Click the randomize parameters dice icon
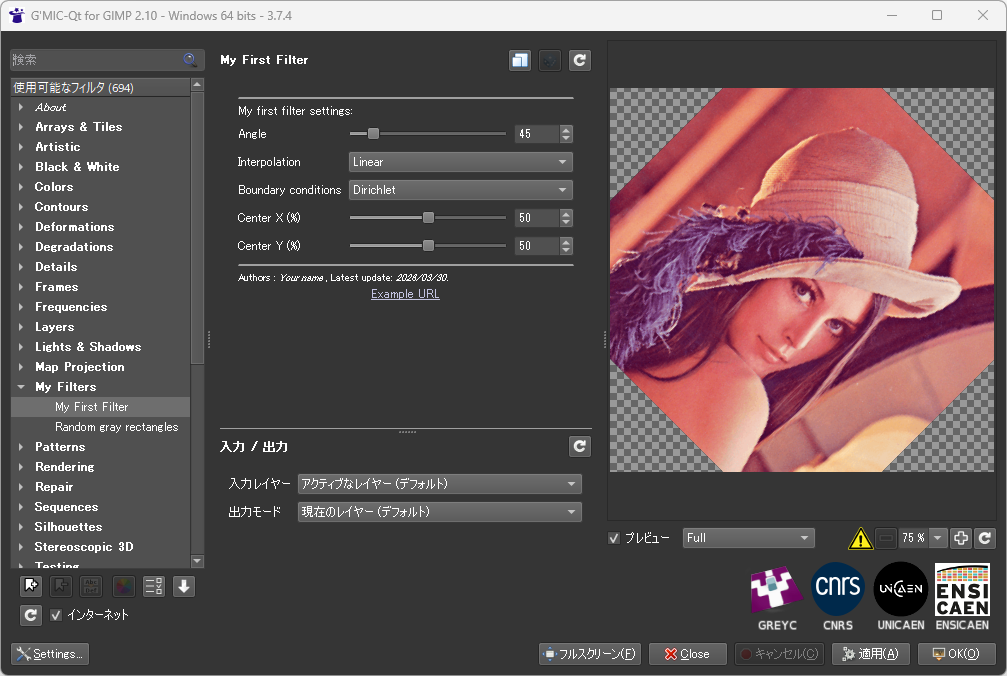1007x676 pixels. (x=550, y=60)
